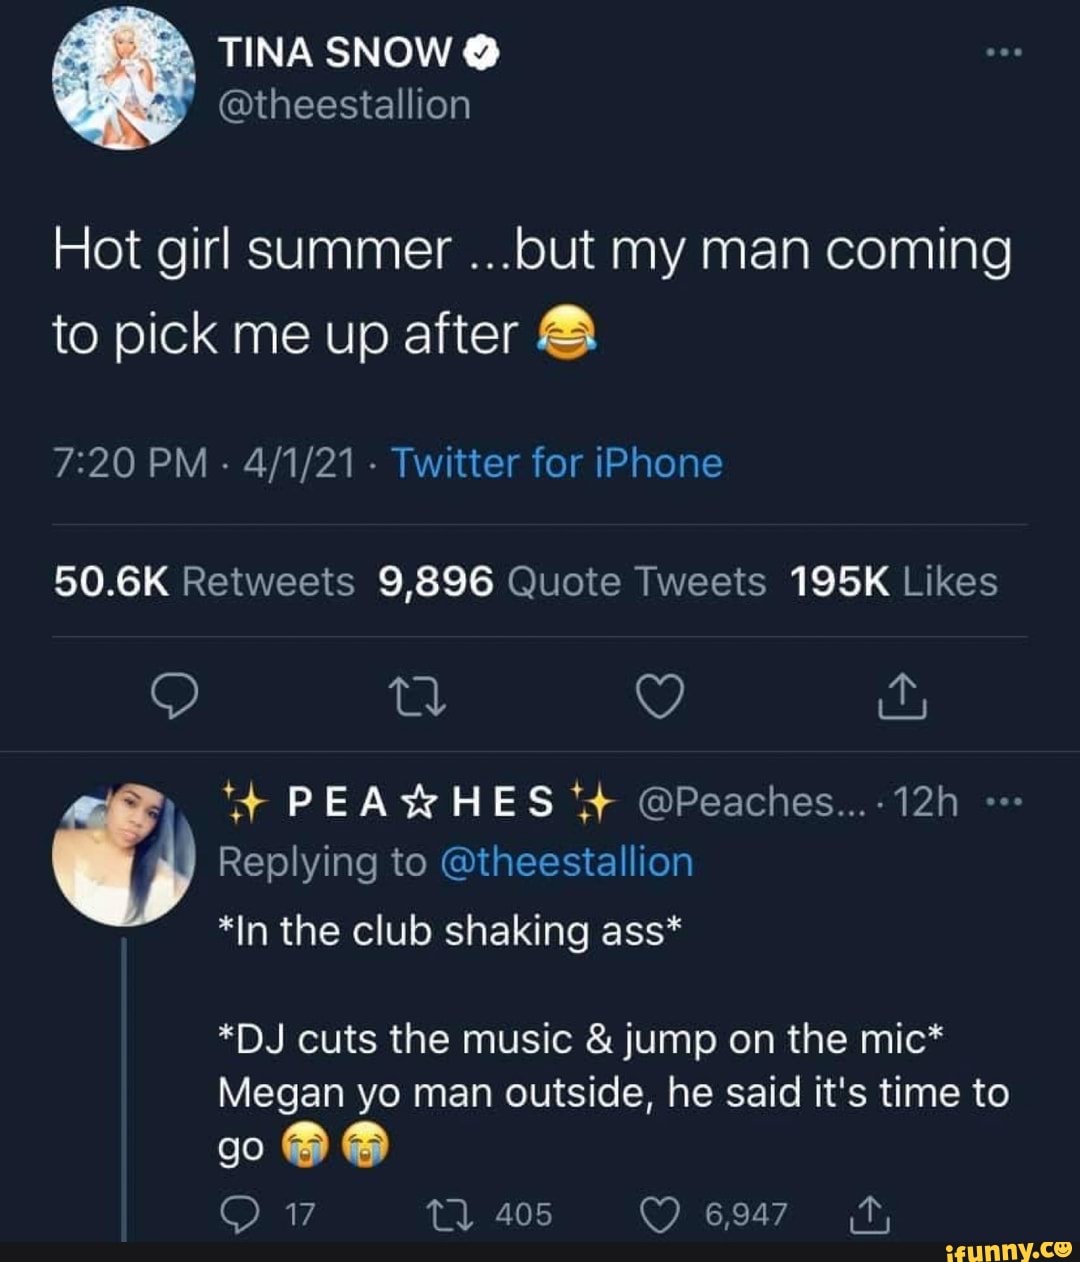The width and height of the screenshot is (1080, 1262).
Task: Share the Peaches reply via share icon
Action: point(868,1213)
